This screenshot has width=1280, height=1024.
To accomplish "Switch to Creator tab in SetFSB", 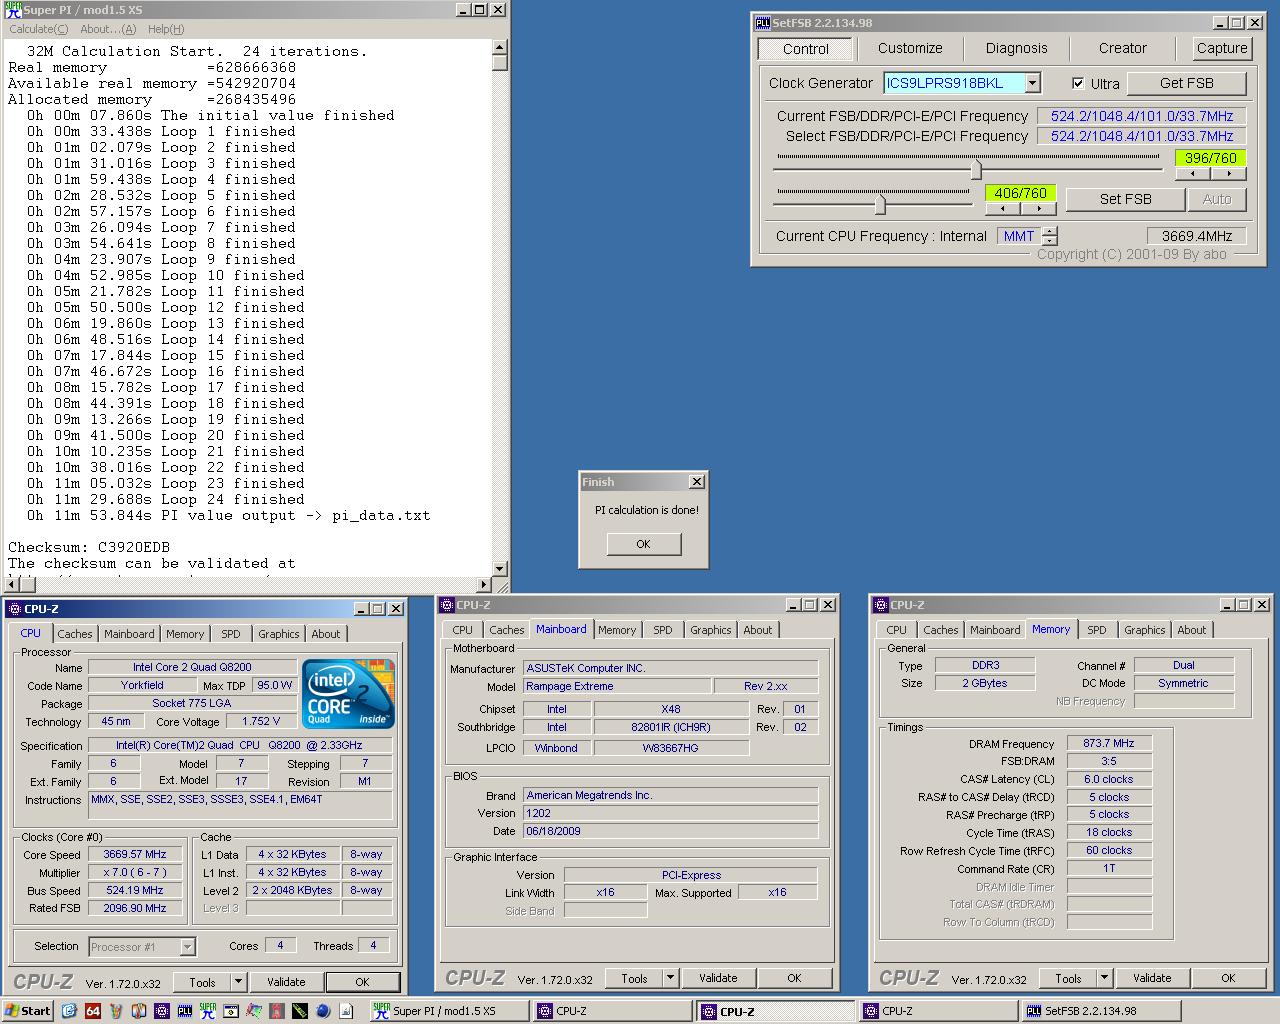I will tap(1122, 48).
